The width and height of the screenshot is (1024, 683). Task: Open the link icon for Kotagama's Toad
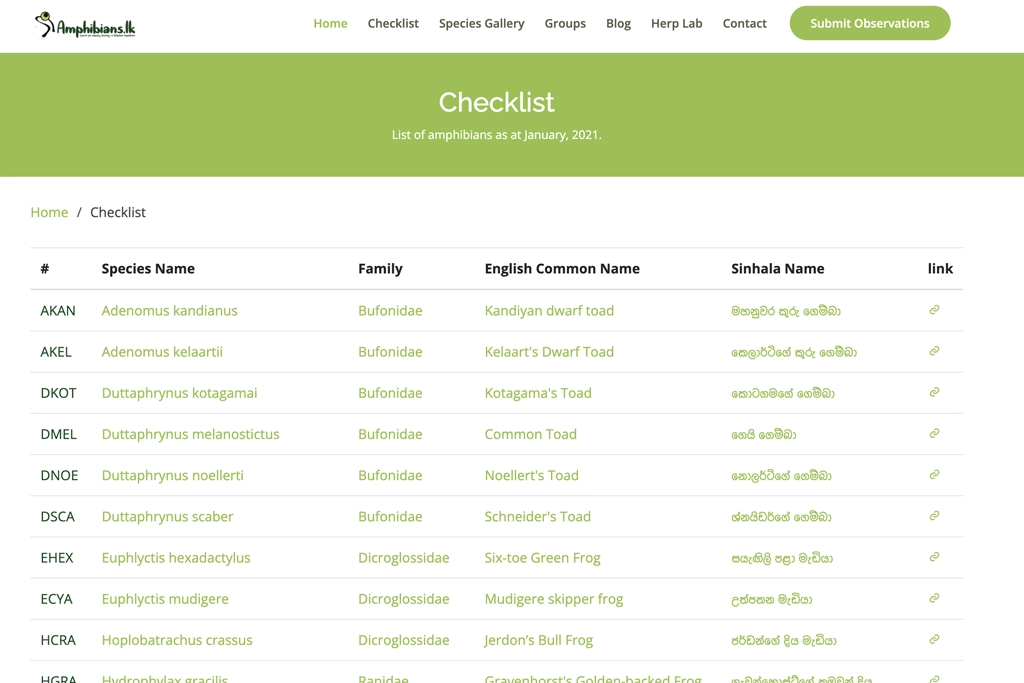point(934,392)
